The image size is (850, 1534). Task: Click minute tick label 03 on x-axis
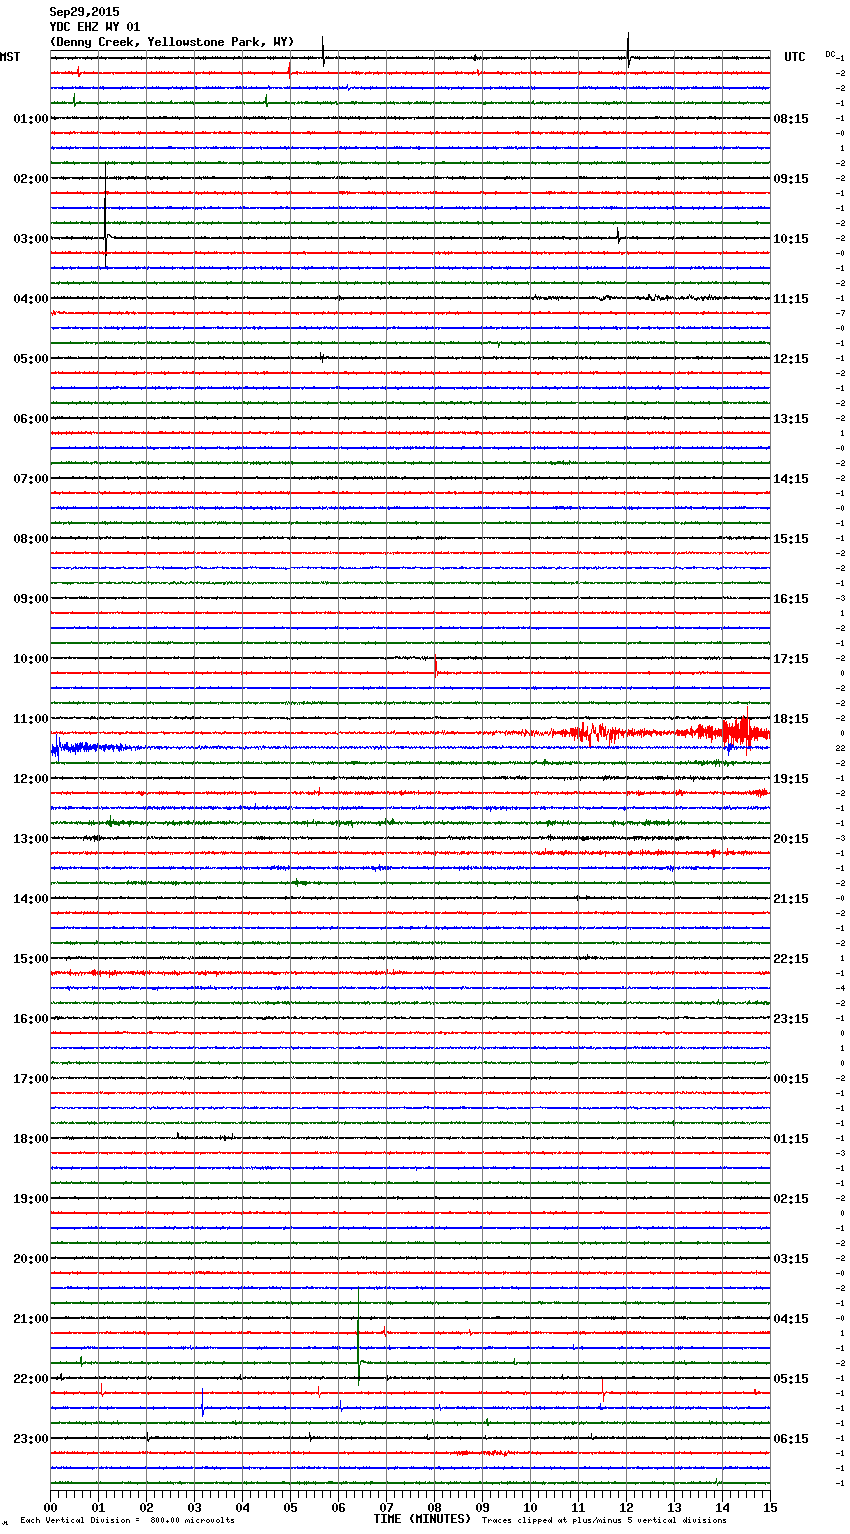pos(195,1507)
